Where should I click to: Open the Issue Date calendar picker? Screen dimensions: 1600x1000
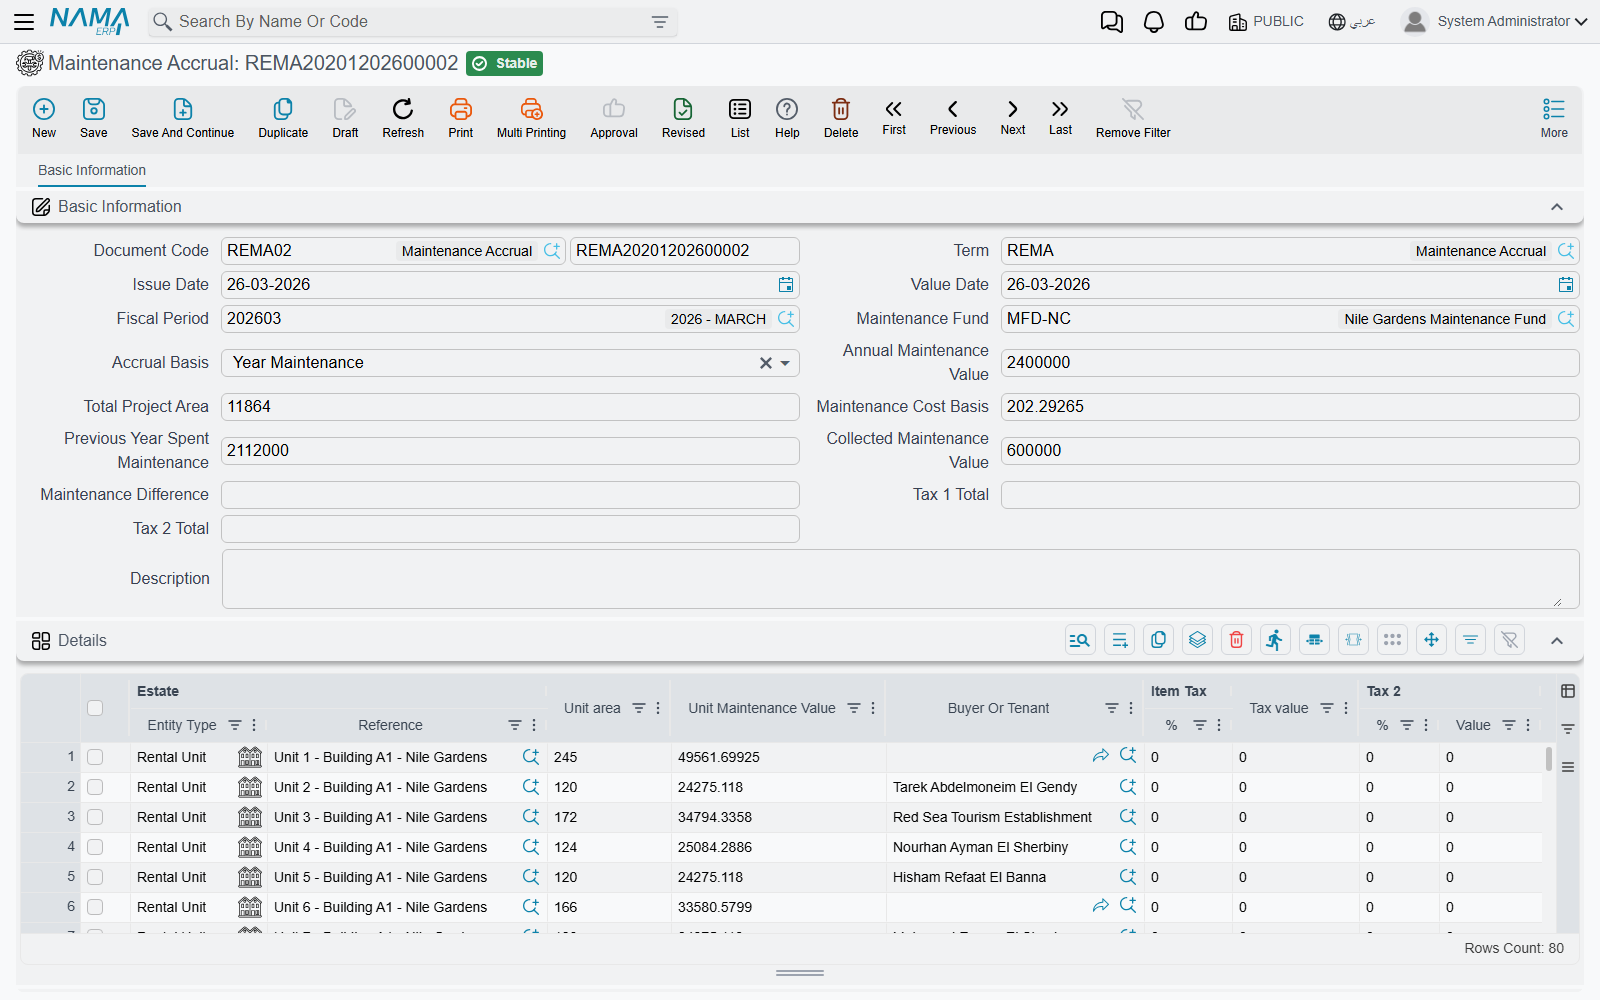[786, 285]
